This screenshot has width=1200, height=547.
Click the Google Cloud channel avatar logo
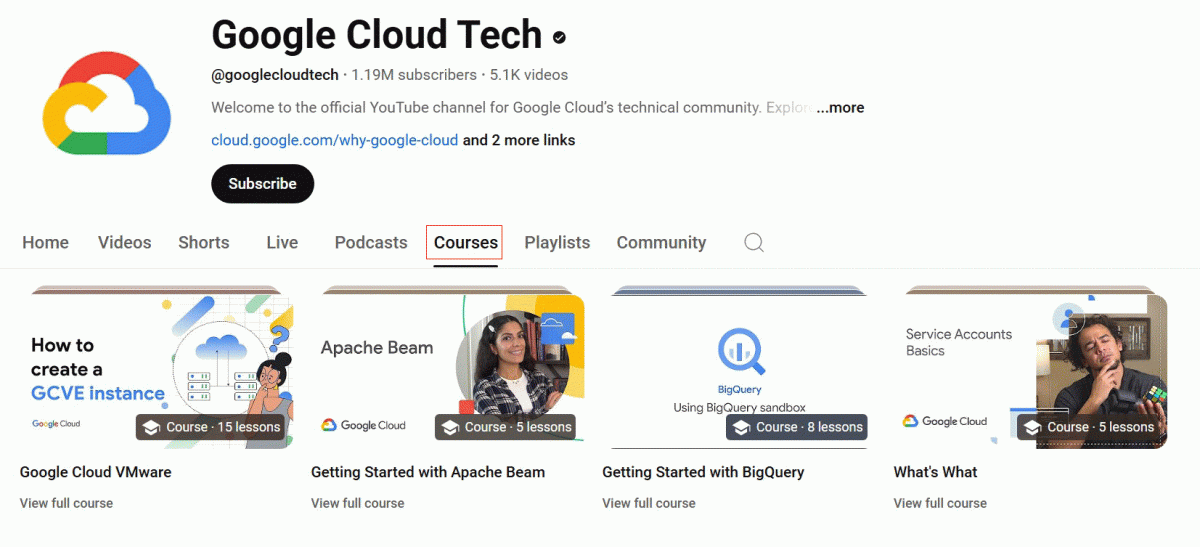[105, 104]
